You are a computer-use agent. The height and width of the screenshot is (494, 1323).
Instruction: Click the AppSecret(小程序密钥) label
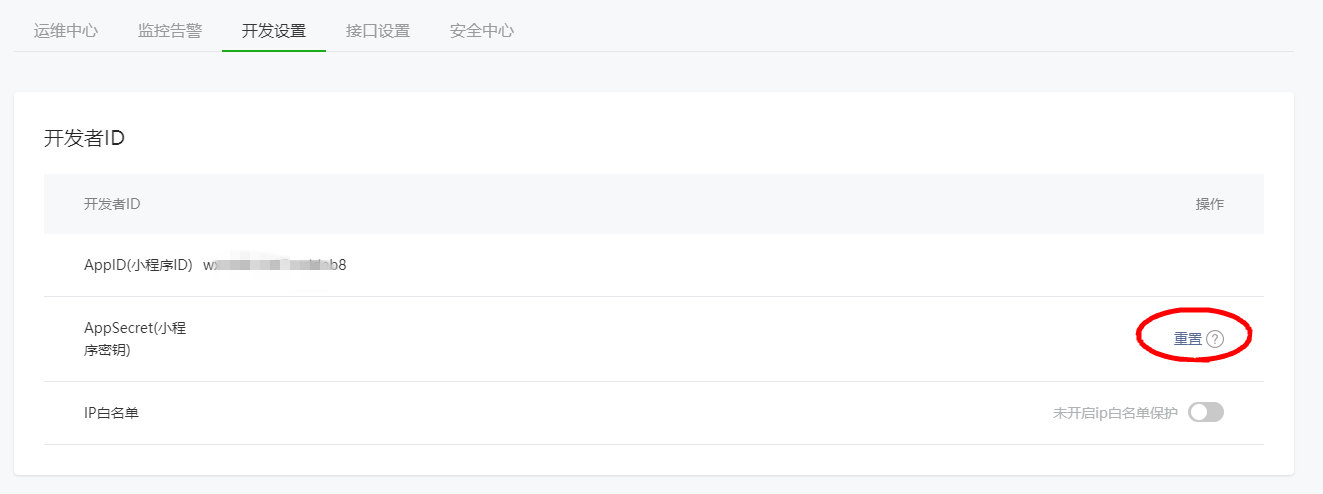[134, 339]
